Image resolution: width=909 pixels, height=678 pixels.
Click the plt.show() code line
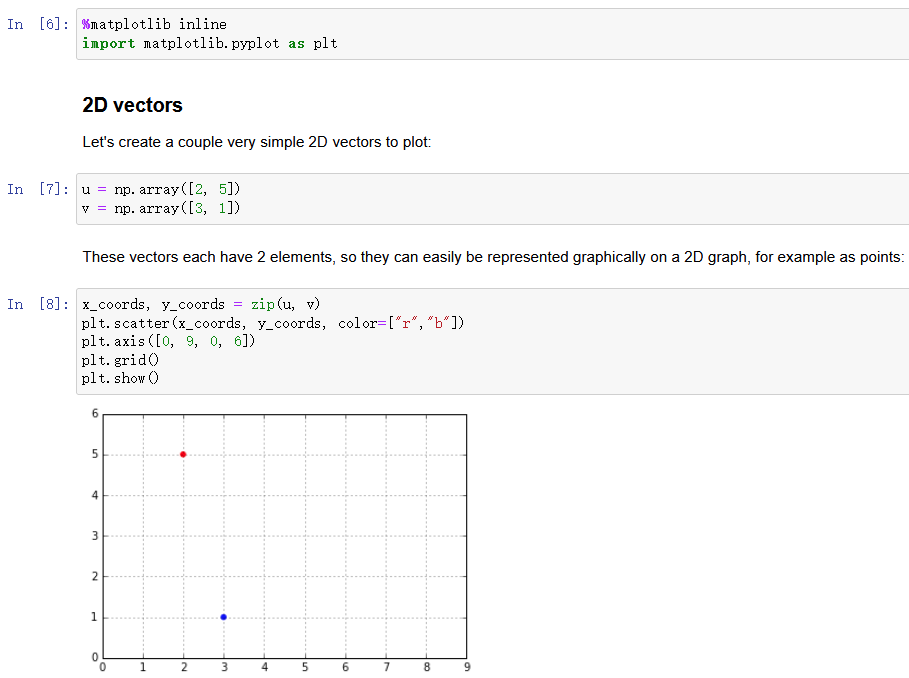click(x=120, y=378)
